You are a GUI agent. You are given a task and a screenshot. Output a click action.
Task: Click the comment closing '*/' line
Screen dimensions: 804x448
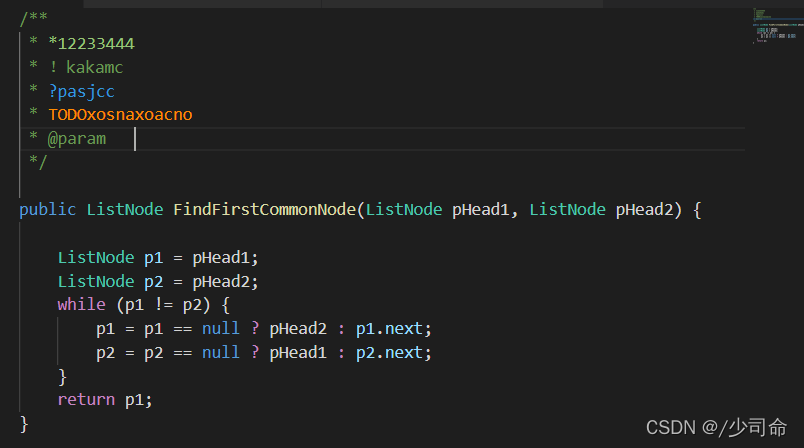coord(38,162)
